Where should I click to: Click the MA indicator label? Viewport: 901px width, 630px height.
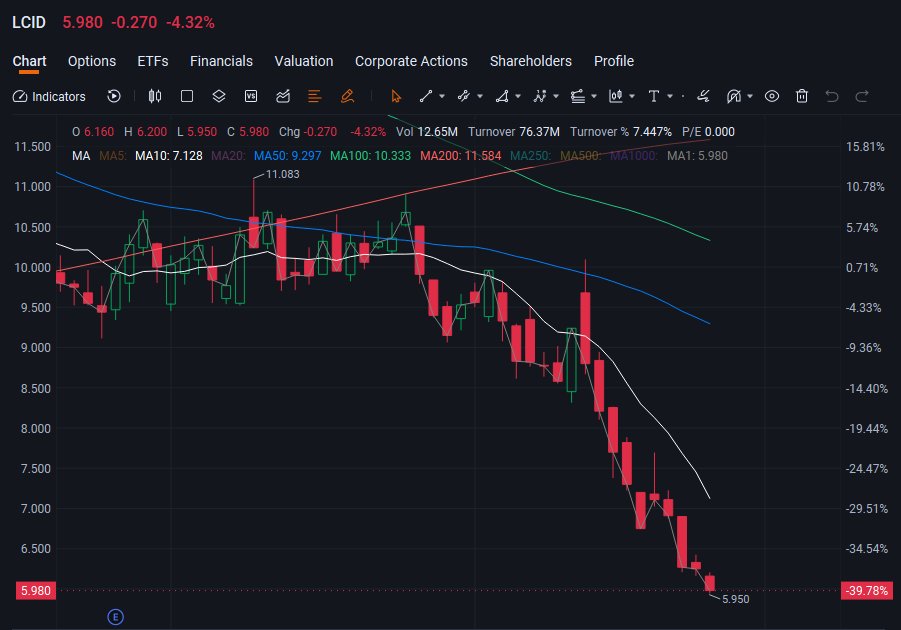(x=81, y=156)
